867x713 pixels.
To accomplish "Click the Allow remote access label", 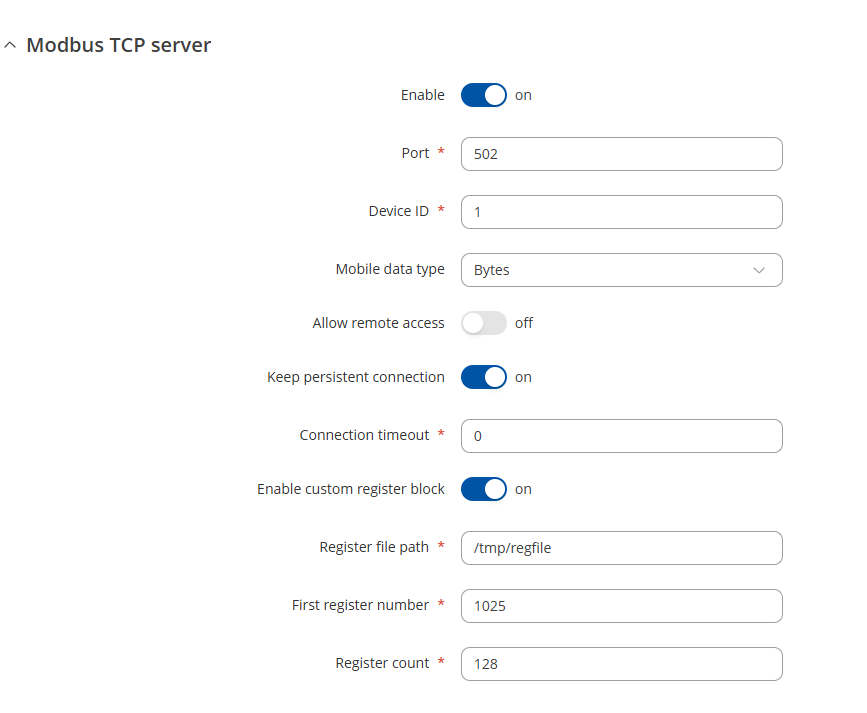I will [x=378, y=323].
